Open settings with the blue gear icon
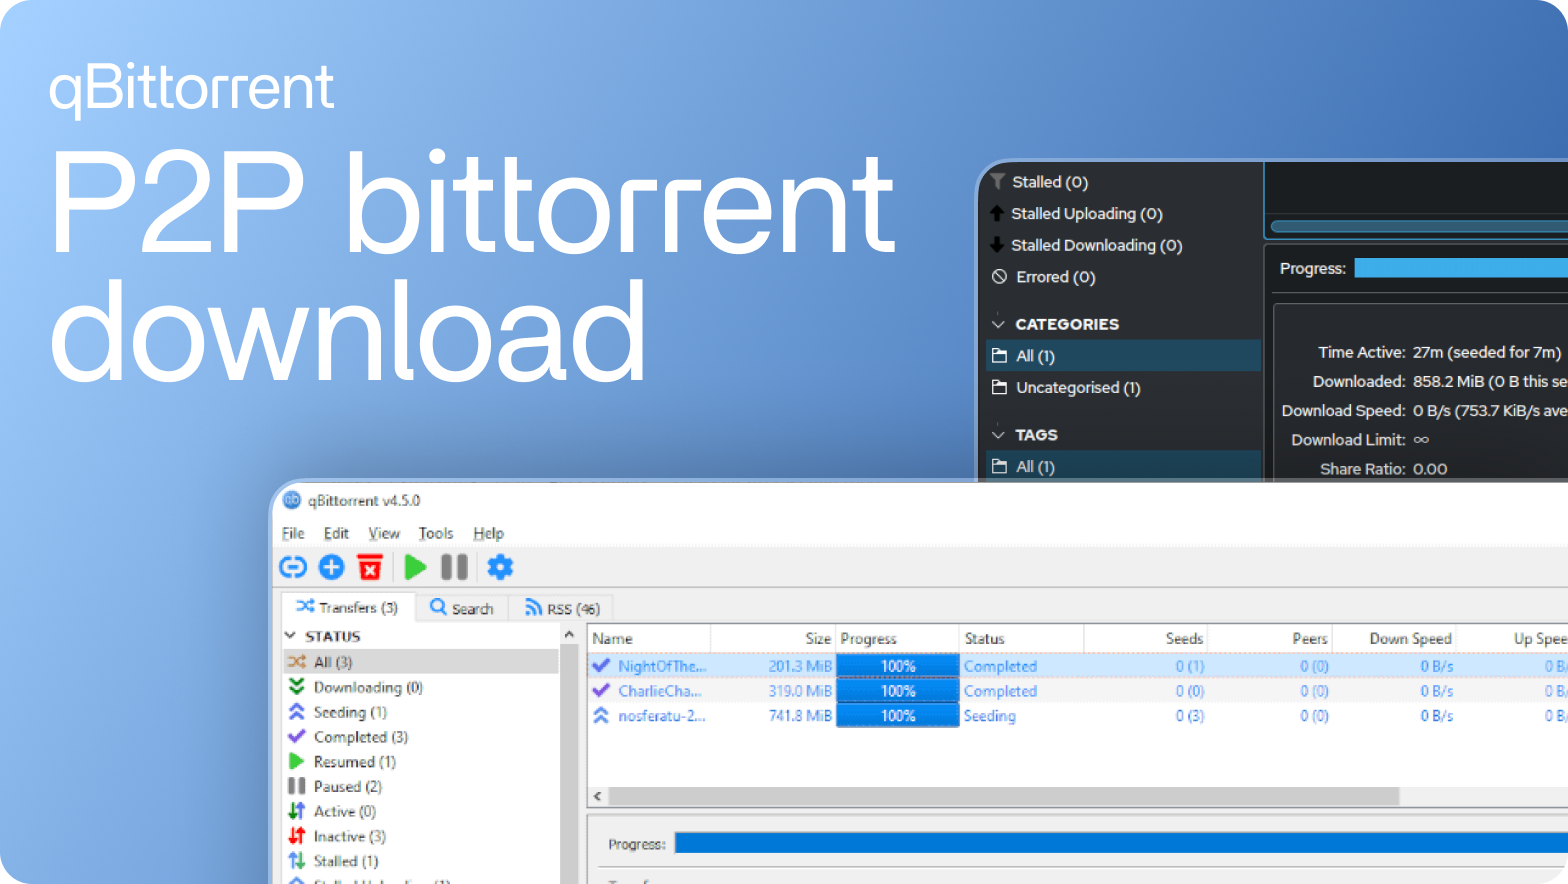This screenshot has width=1568, height=884. 500,568
